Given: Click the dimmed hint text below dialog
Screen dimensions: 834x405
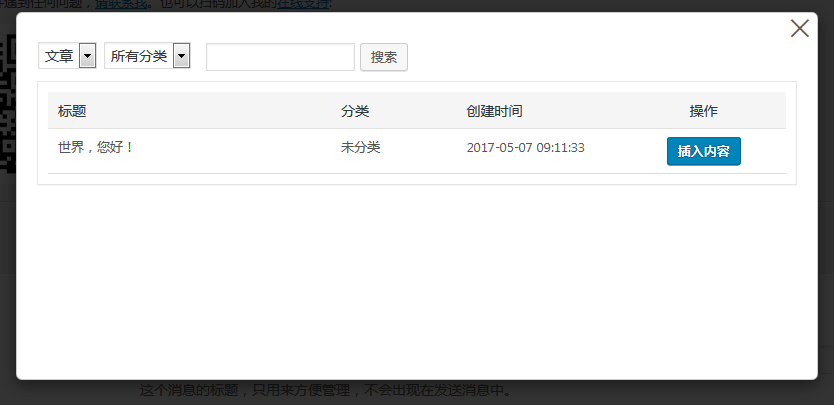Looking at the screenshot, I should coord(326,391).
